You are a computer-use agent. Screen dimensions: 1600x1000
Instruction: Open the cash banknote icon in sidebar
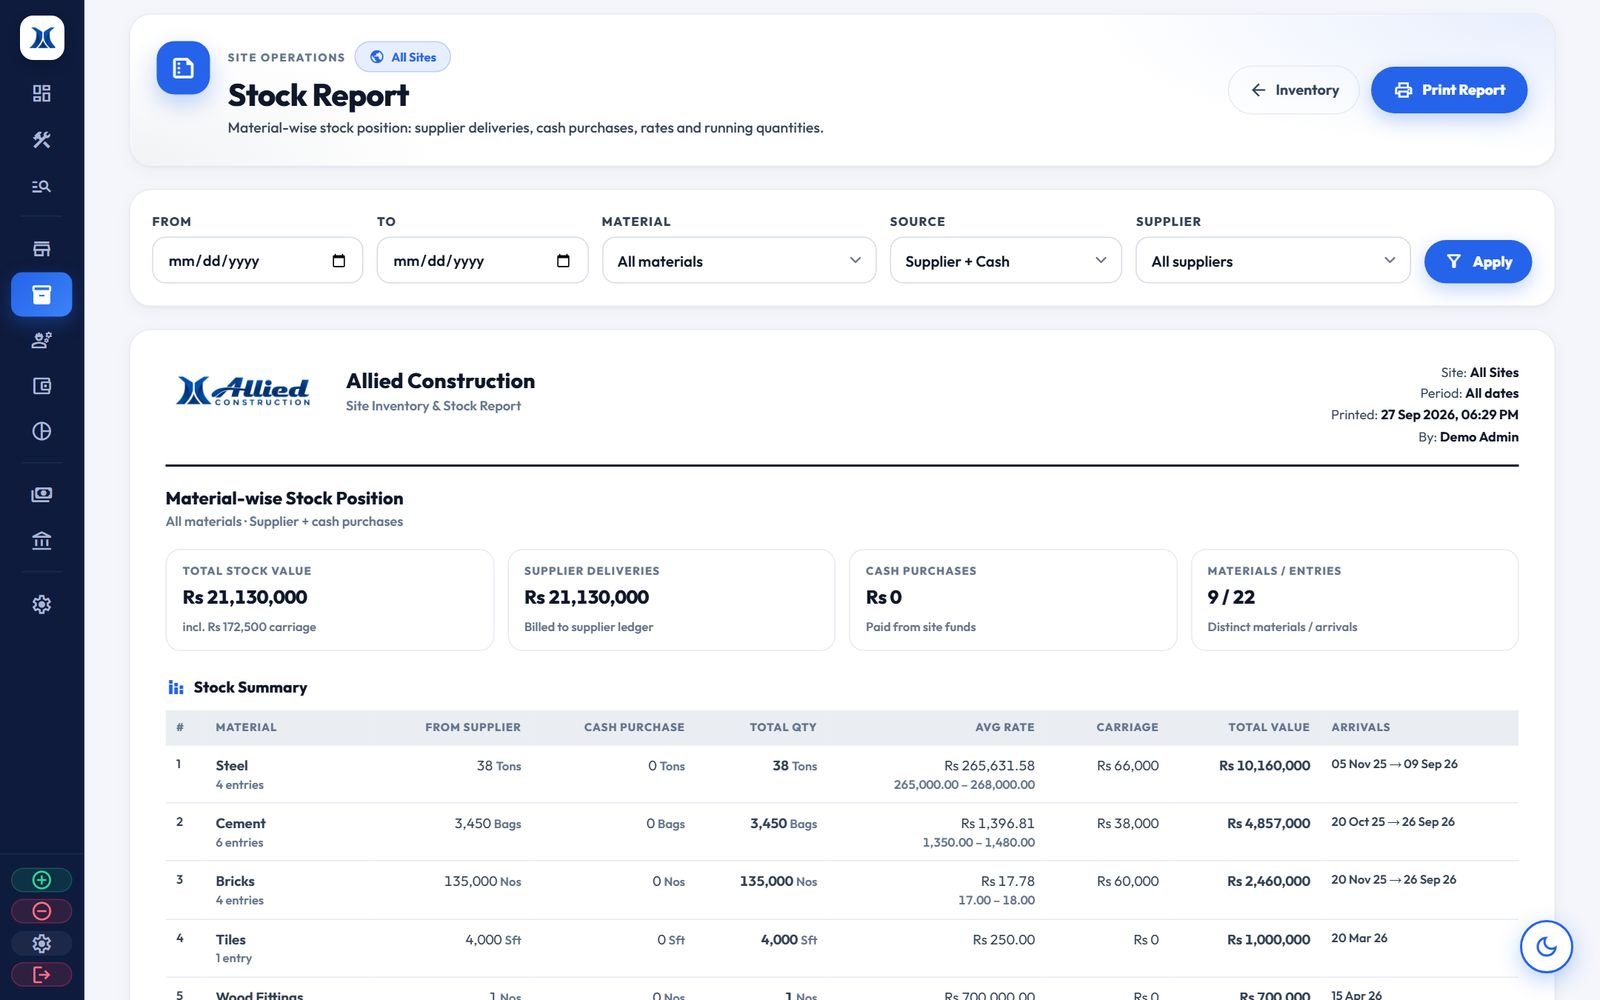point(41,494)
